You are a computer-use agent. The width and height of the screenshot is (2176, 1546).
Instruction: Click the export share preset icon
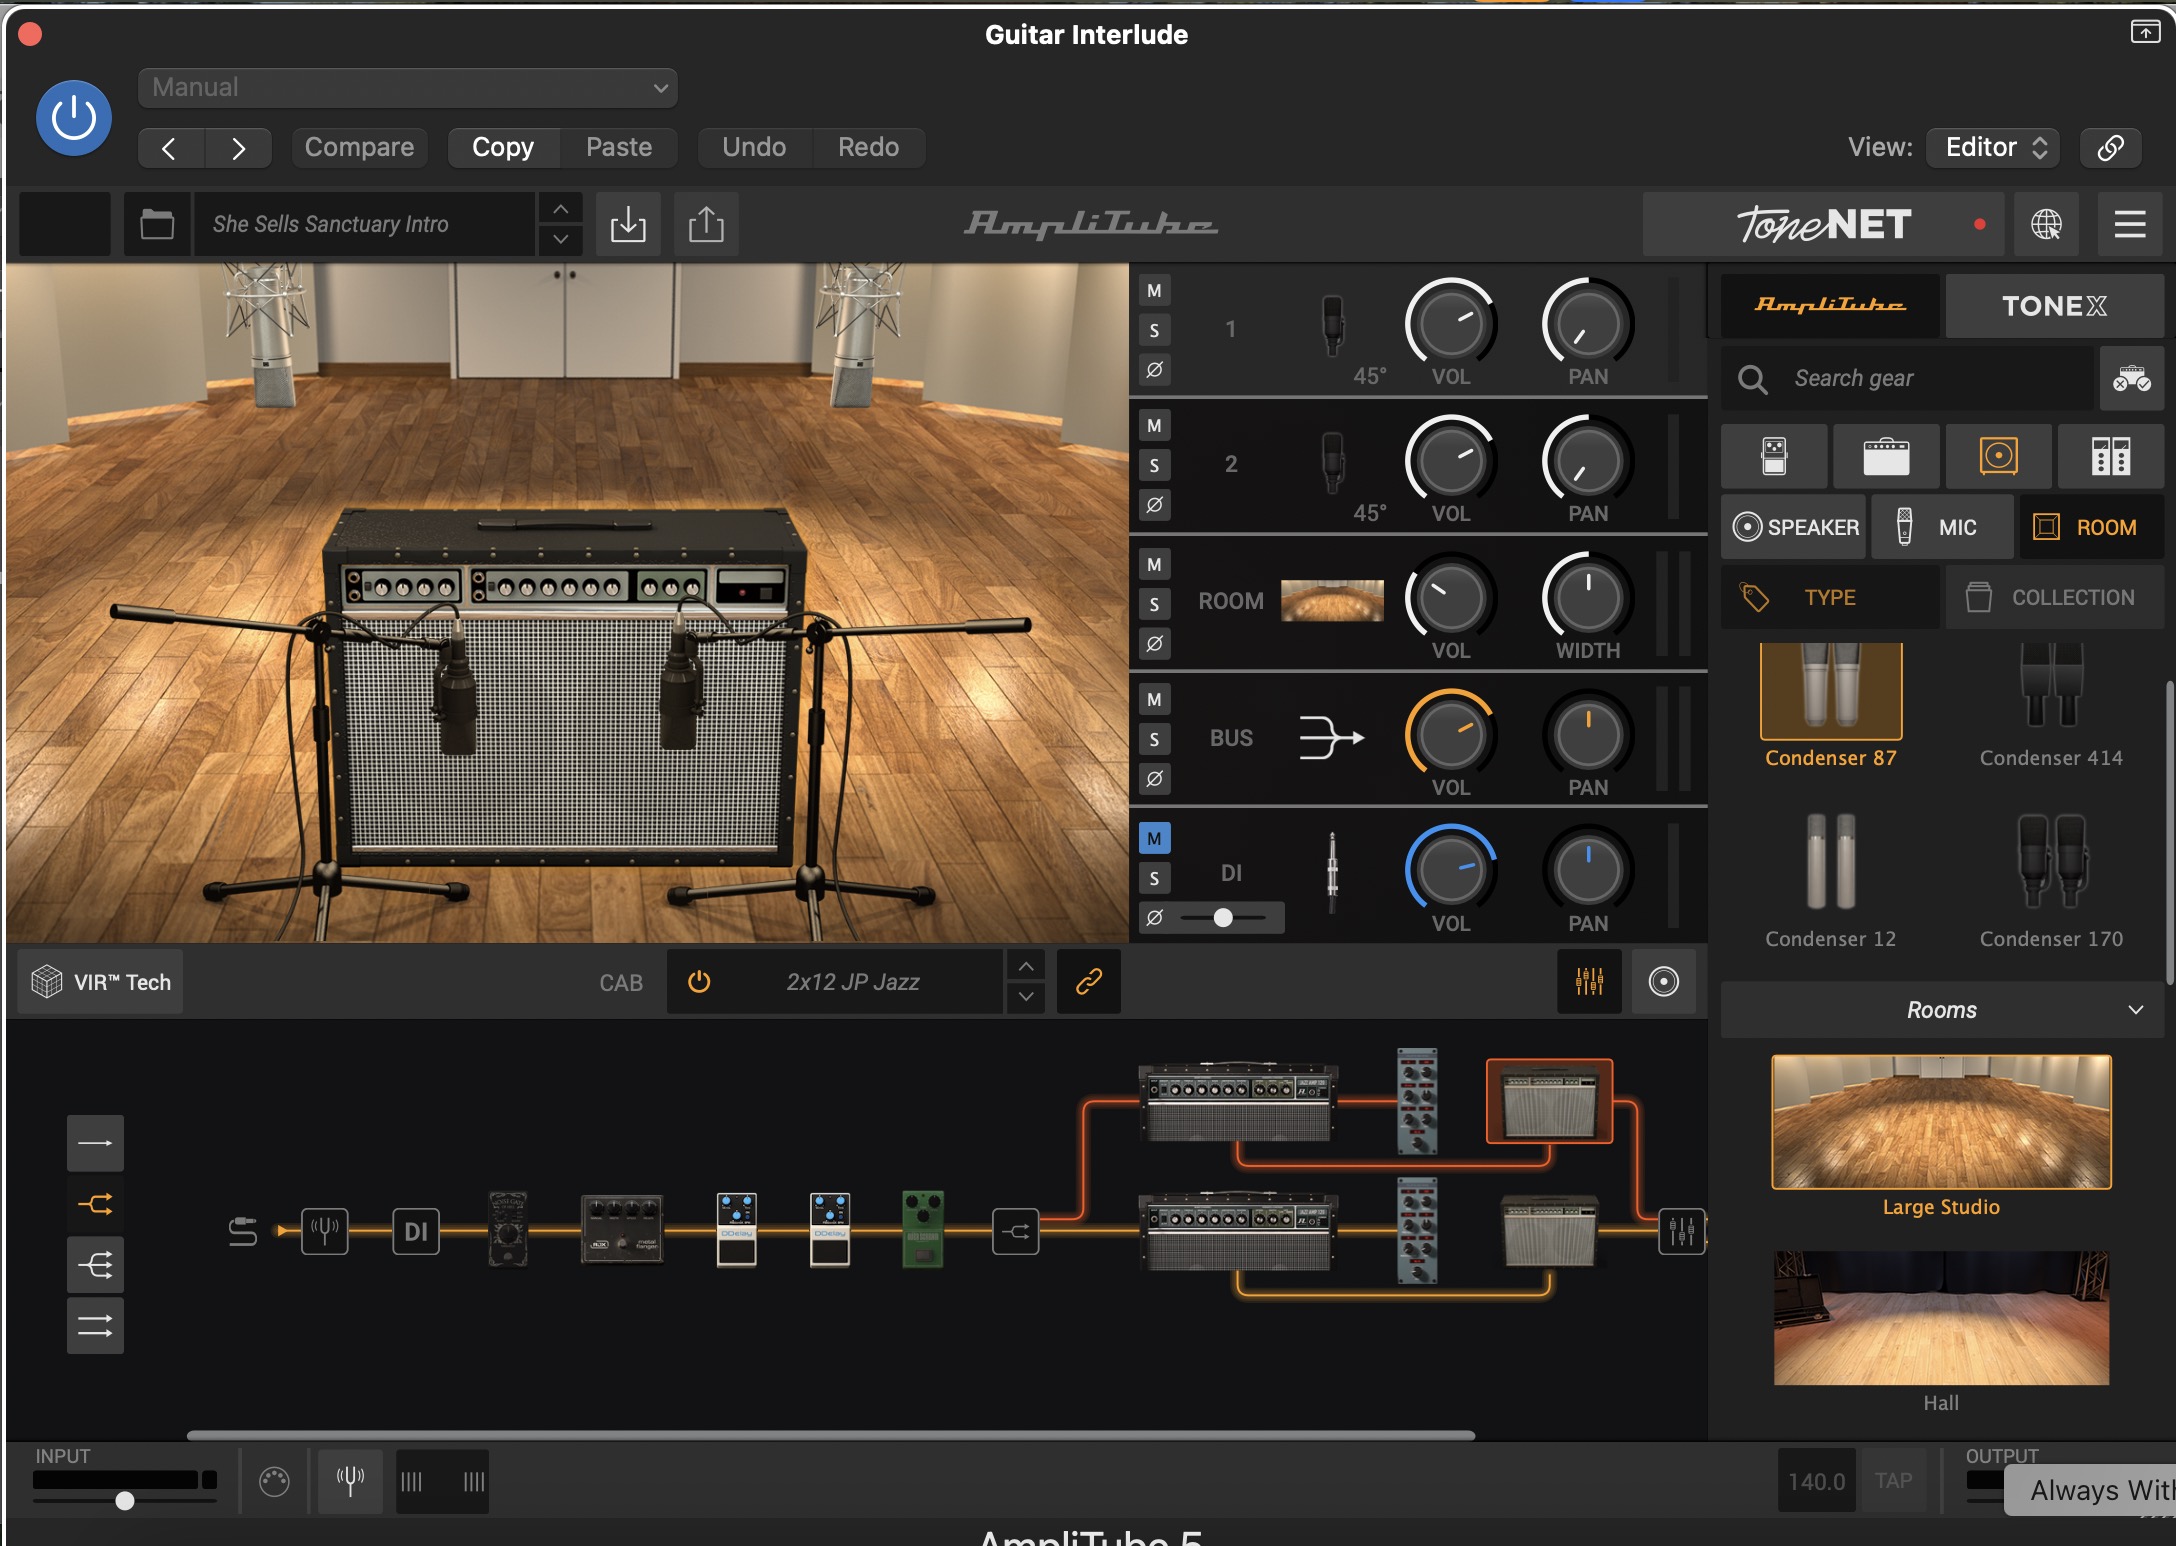(x=706, y=224)
